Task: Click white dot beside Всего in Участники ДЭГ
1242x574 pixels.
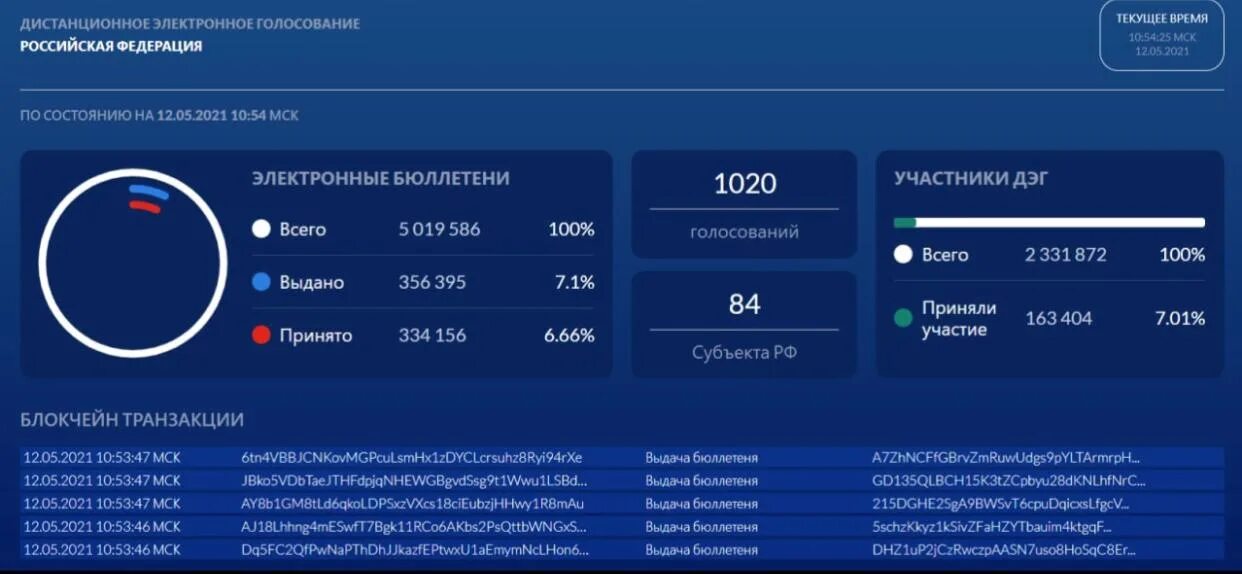Action: 903,254
